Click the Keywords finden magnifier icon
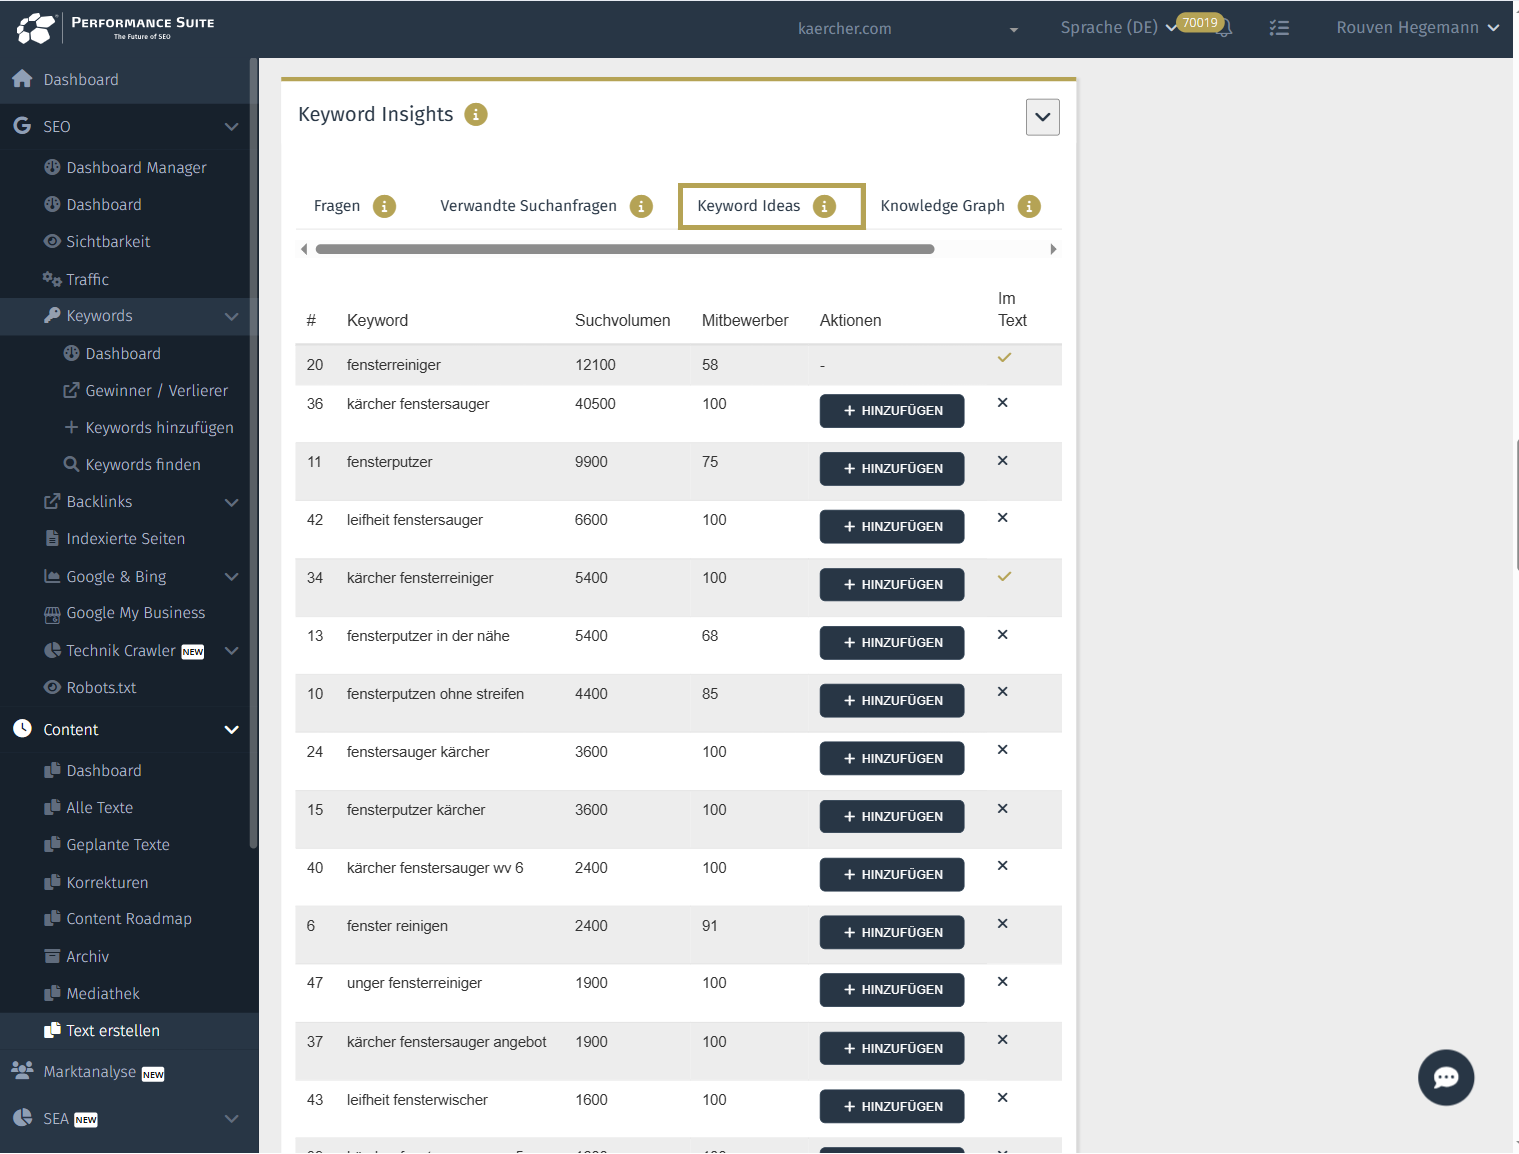 click(71, 464)
